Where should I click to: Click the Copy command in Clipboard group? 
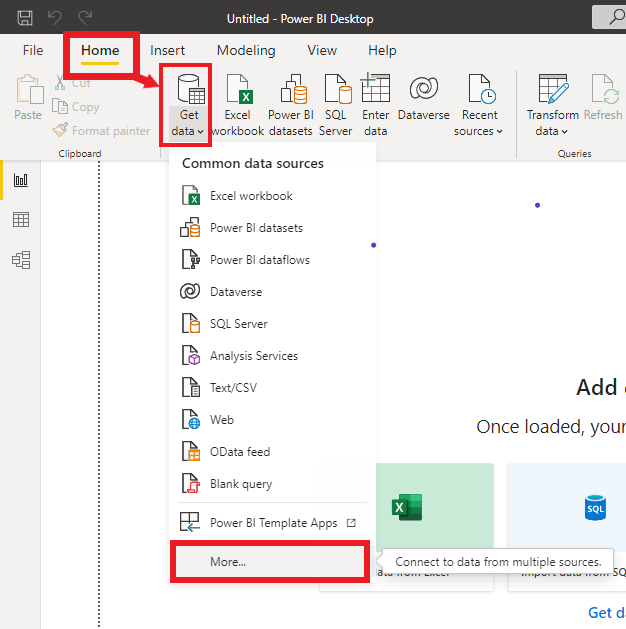[75, 107]
